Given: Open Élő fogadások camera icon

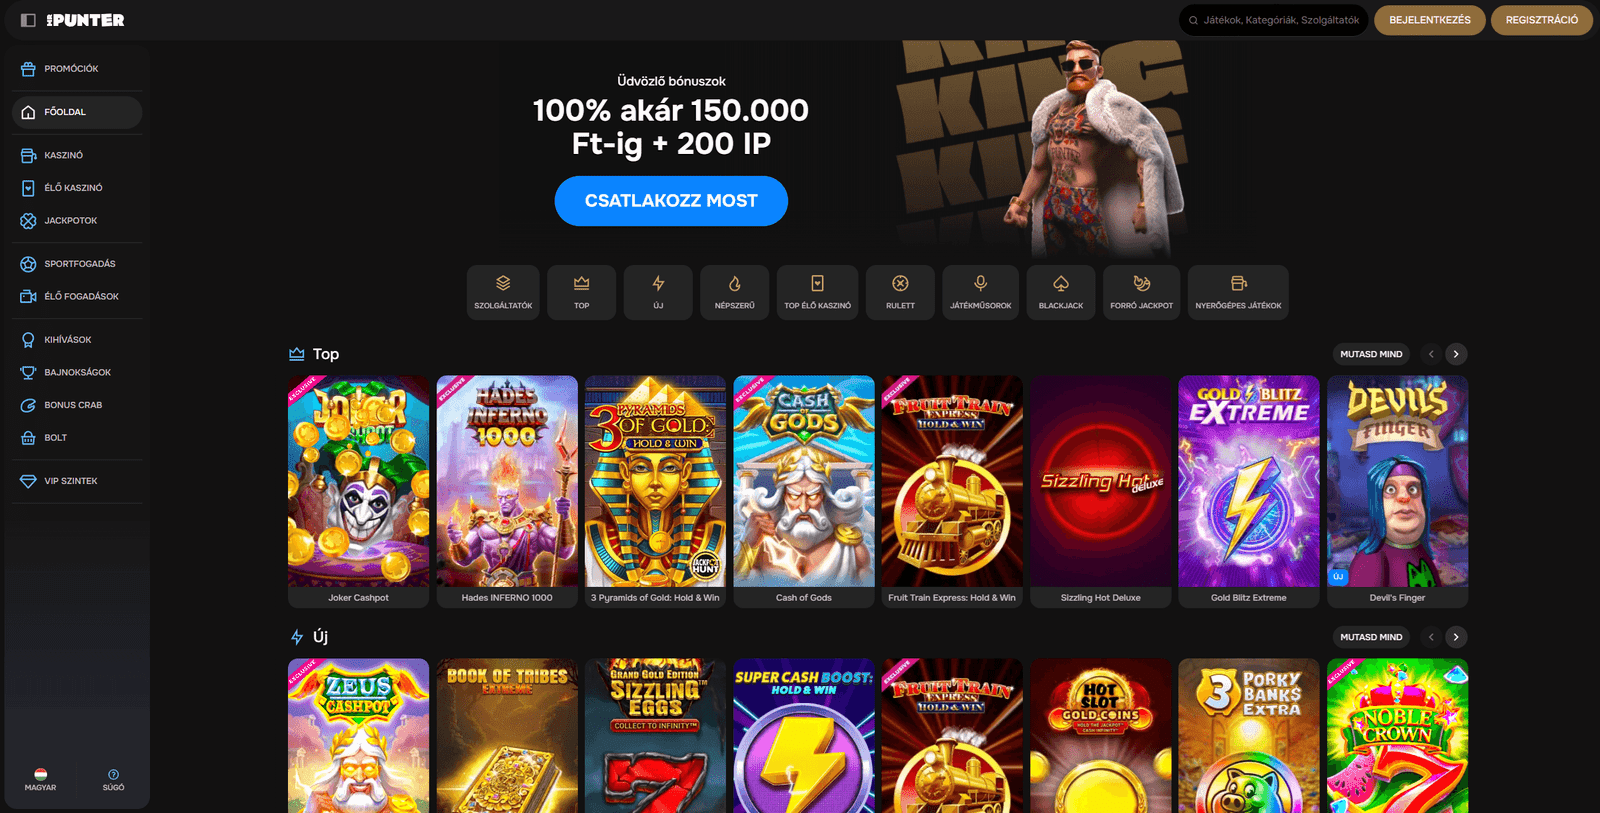Looking at the screenshot, I should (x=28, y=297).
